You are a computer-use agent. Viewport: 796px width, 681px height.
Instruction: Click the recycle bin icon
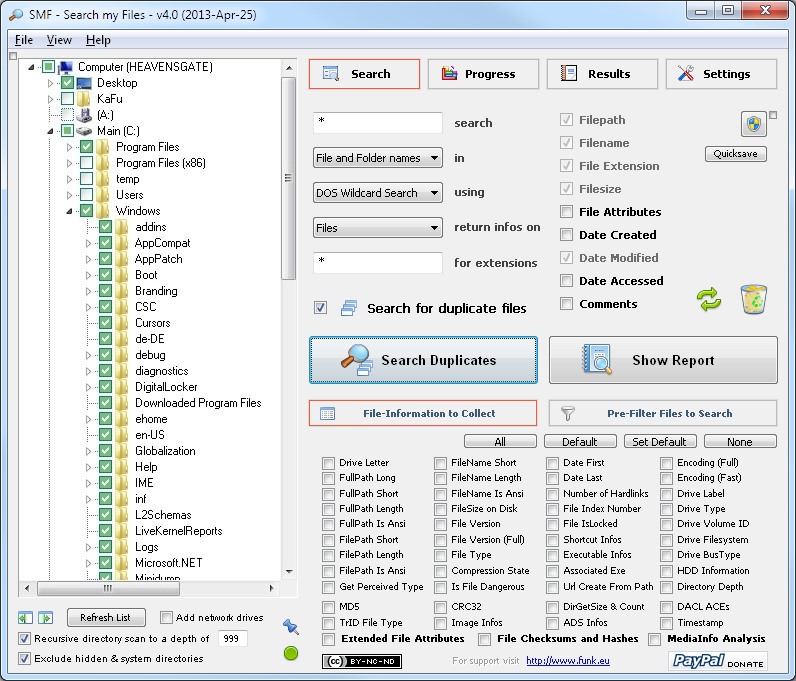point(753,299)
